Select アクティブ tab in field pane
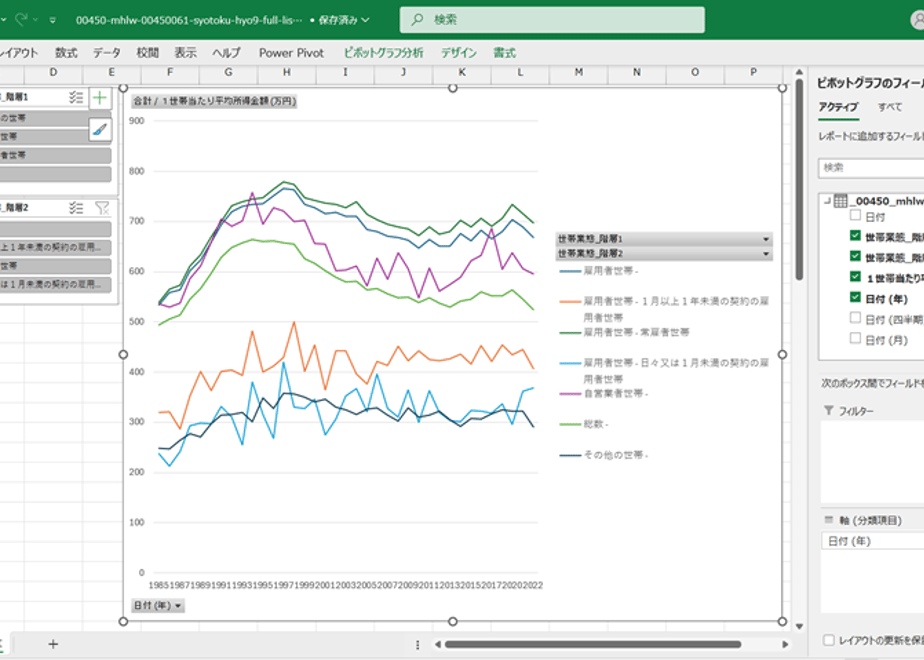Screen dimensions: 924x660 point(838,107)
